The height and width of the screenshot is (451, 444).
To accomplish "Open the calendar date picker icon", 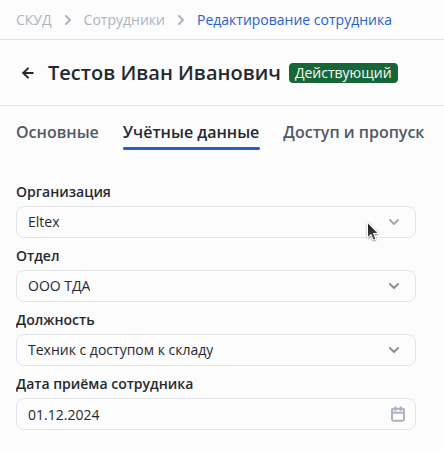I will pos(398,414).
